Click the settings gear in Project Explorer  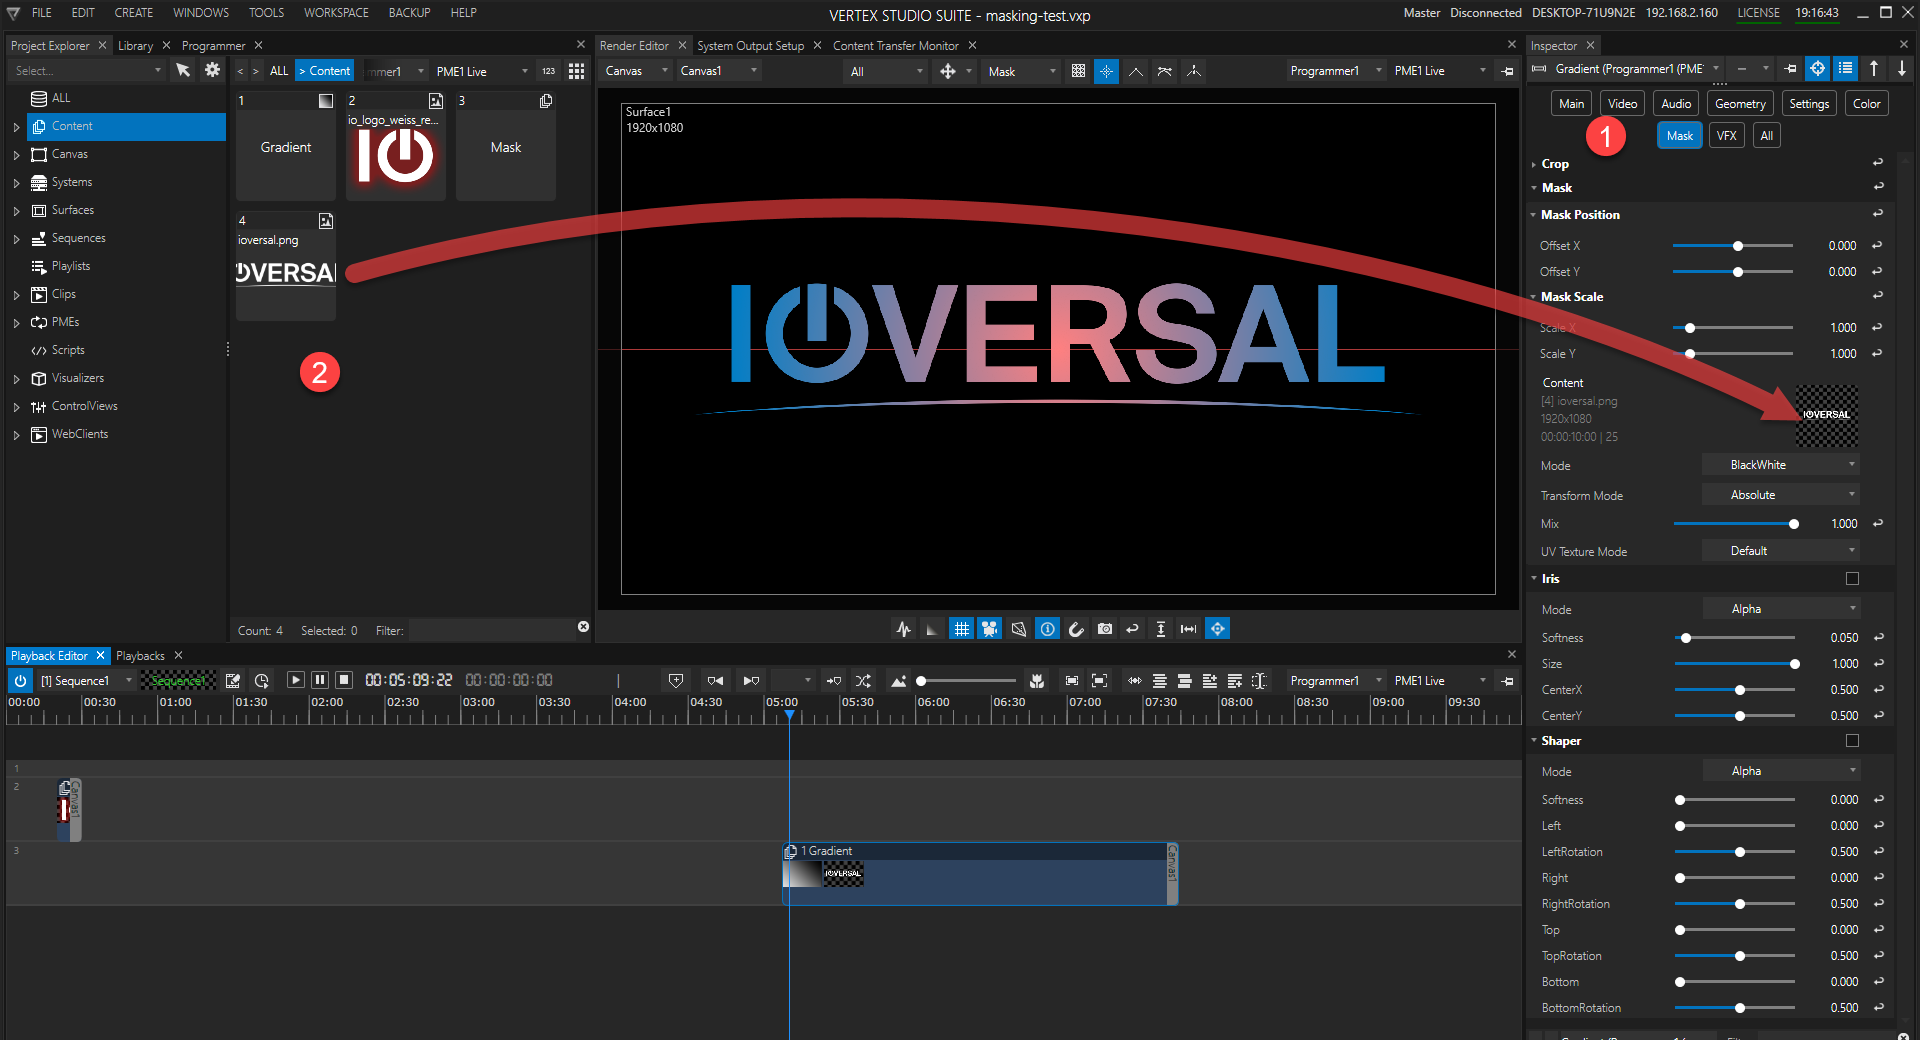212,70
